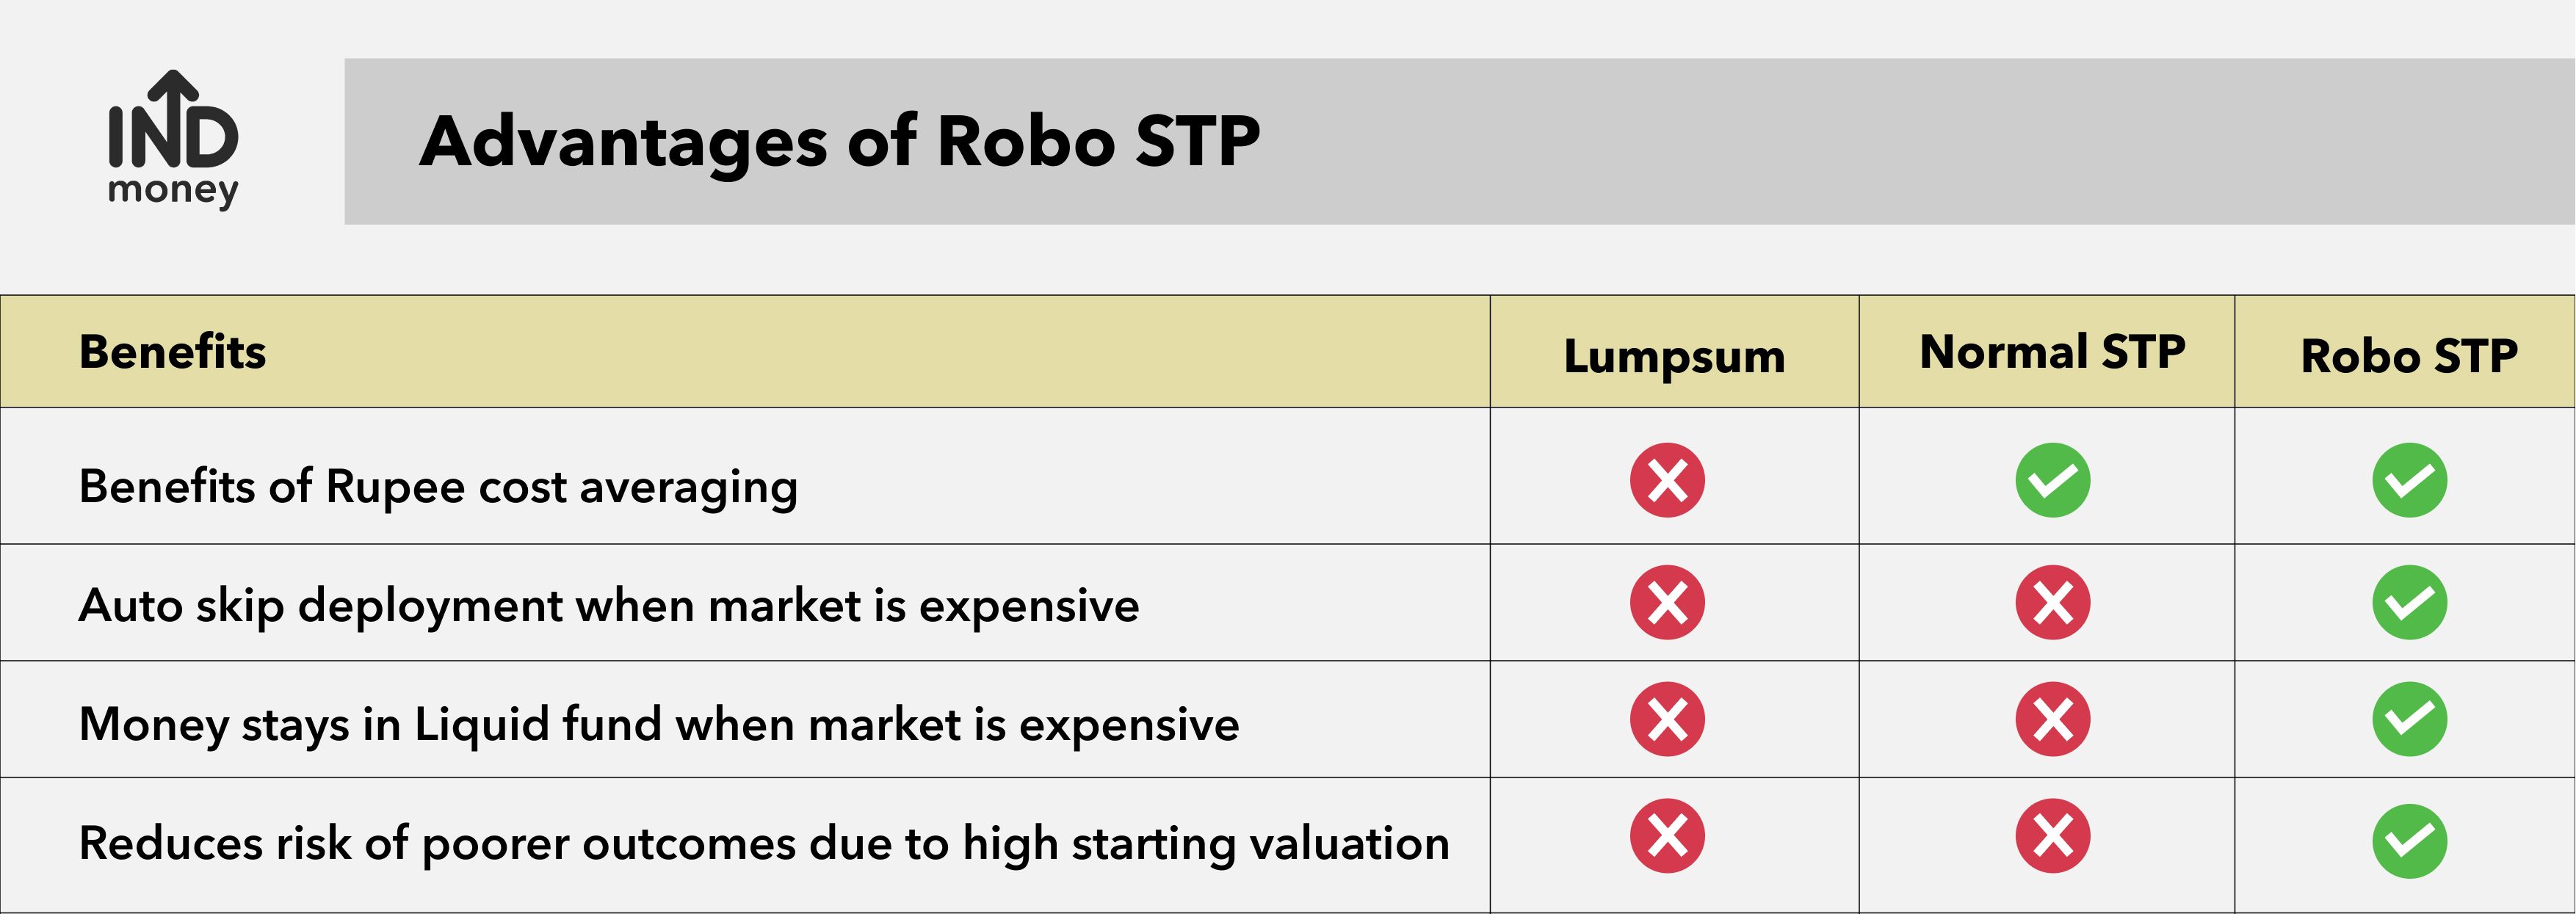Click Normal STP red cross for Auto skip deployment

pyautogui.click(x=2052, y=603)
